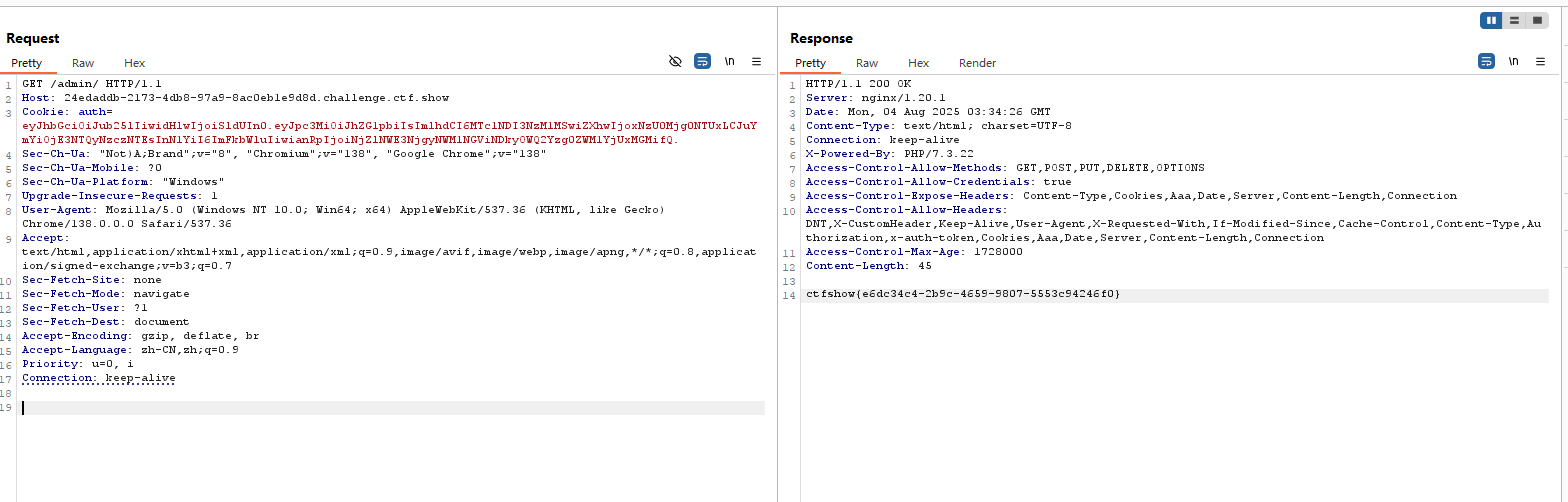The height and width of the screenshot is (502, 1568).
Task: Click the Access-Control-Allow-Credentials line
Action: (939, 182)
